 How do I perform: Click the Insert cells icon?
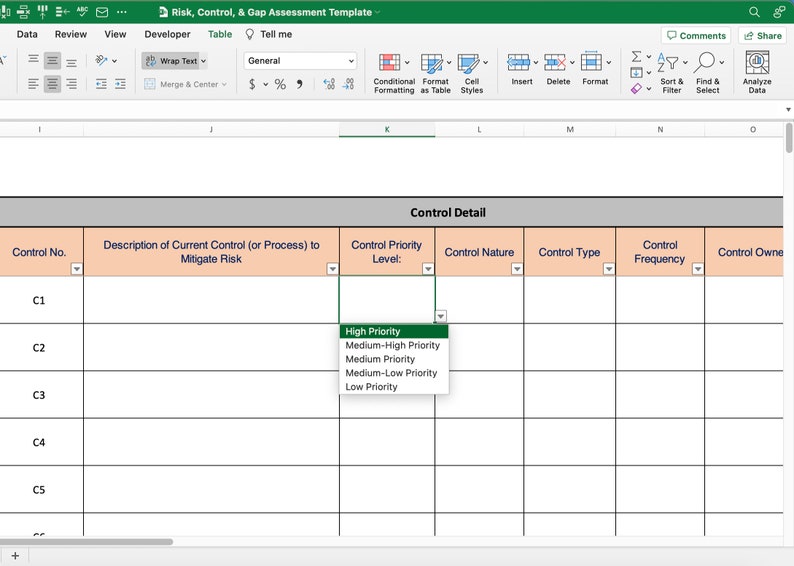click(x=519, y=62)
